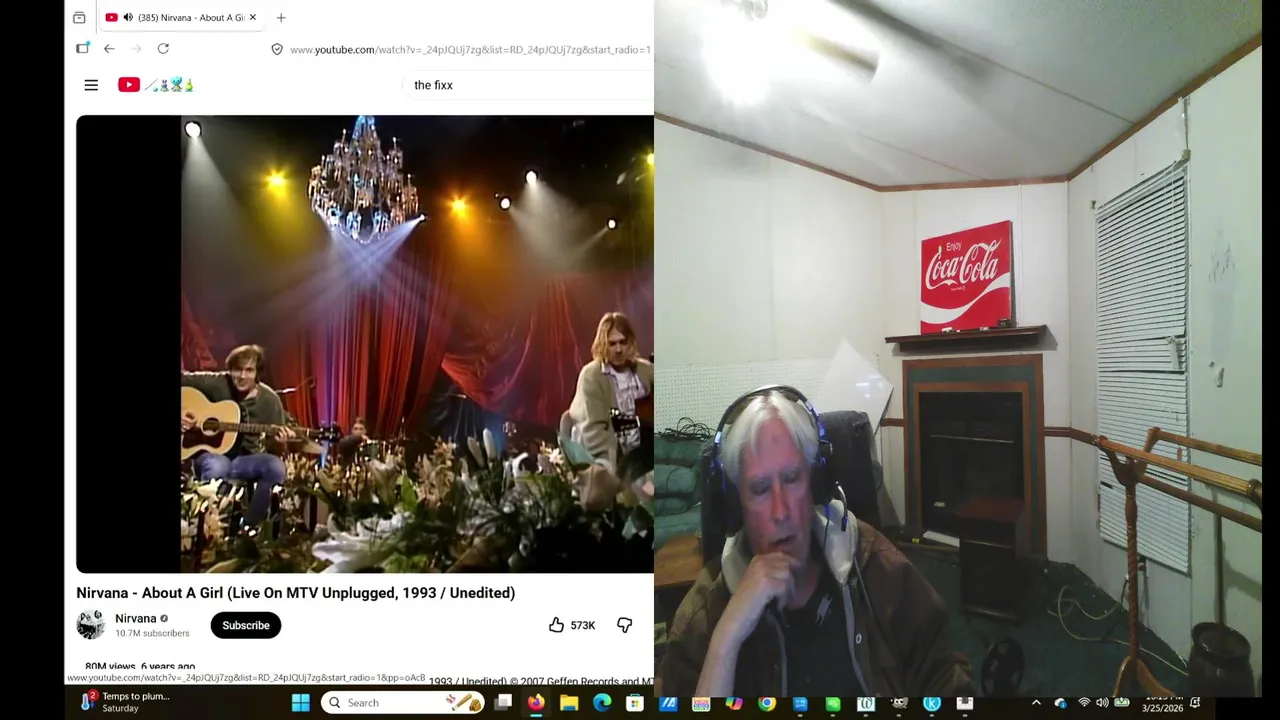Viewport: 1280px width, 720px height.
Task: Open Microsoft Edge from the taskbar
Action: [x=602, y=703]
